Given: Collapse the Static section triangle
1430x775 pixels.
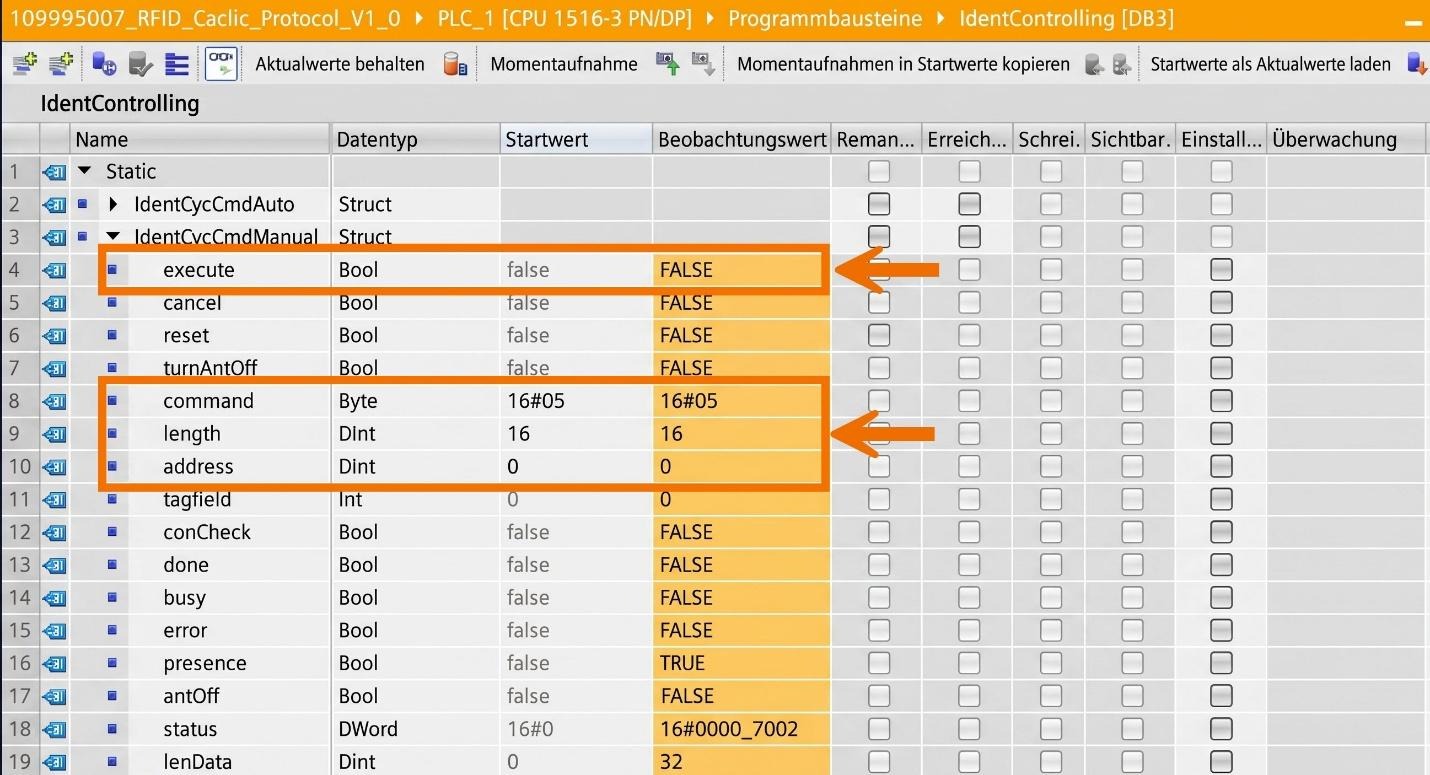Looking at the screenshot, I should (85, 171).
